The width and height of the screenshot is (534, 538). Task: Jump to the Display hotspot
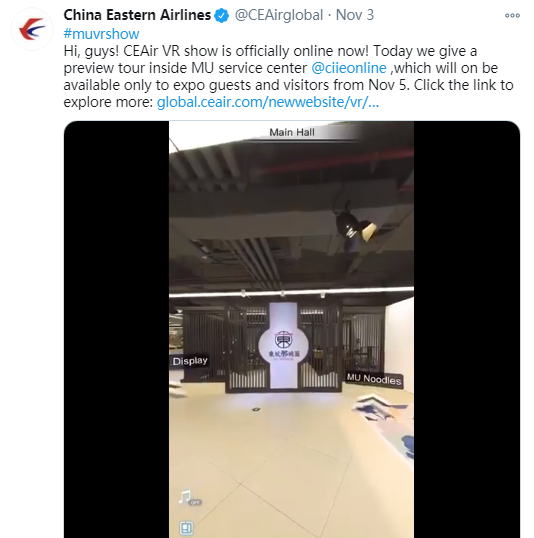[190, 361]
